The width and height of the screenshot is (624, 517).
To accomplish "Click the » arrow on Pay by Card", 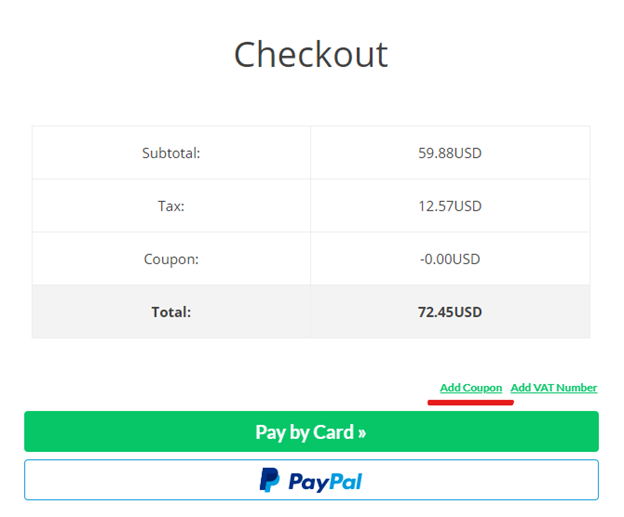I will click(361, 433).
